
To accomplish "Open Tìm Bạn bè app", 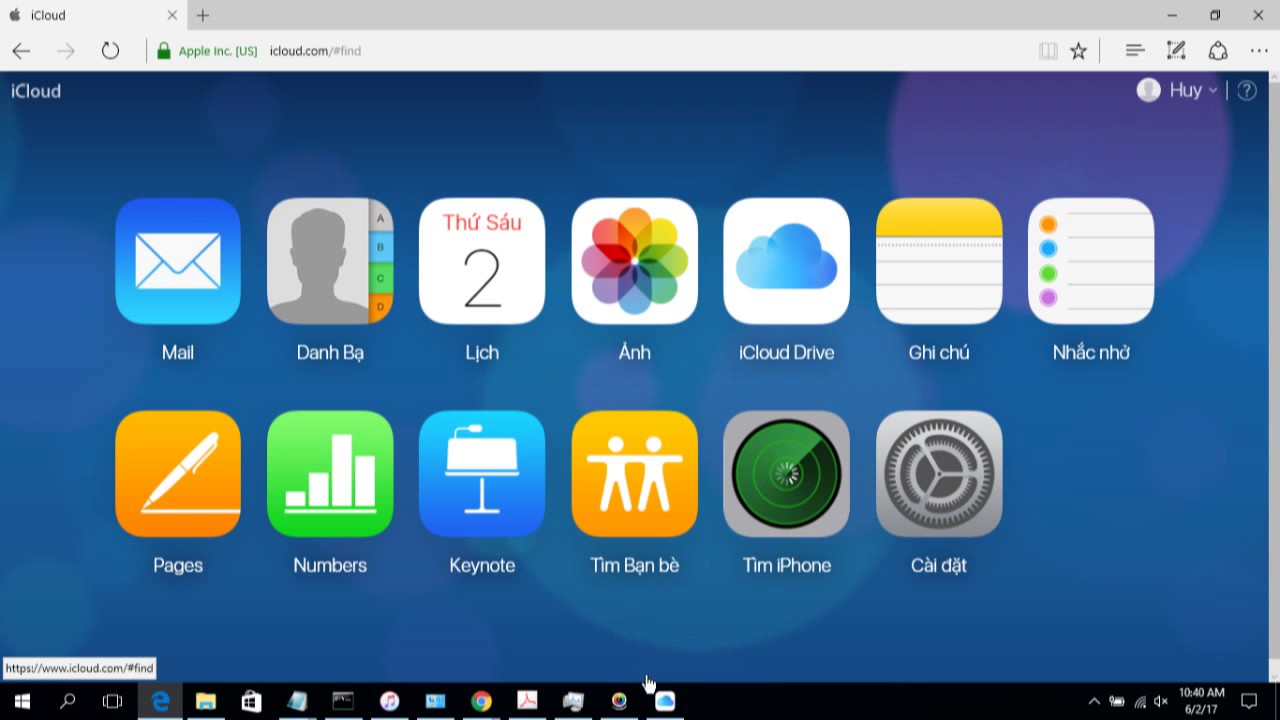I will coord(634,474).
